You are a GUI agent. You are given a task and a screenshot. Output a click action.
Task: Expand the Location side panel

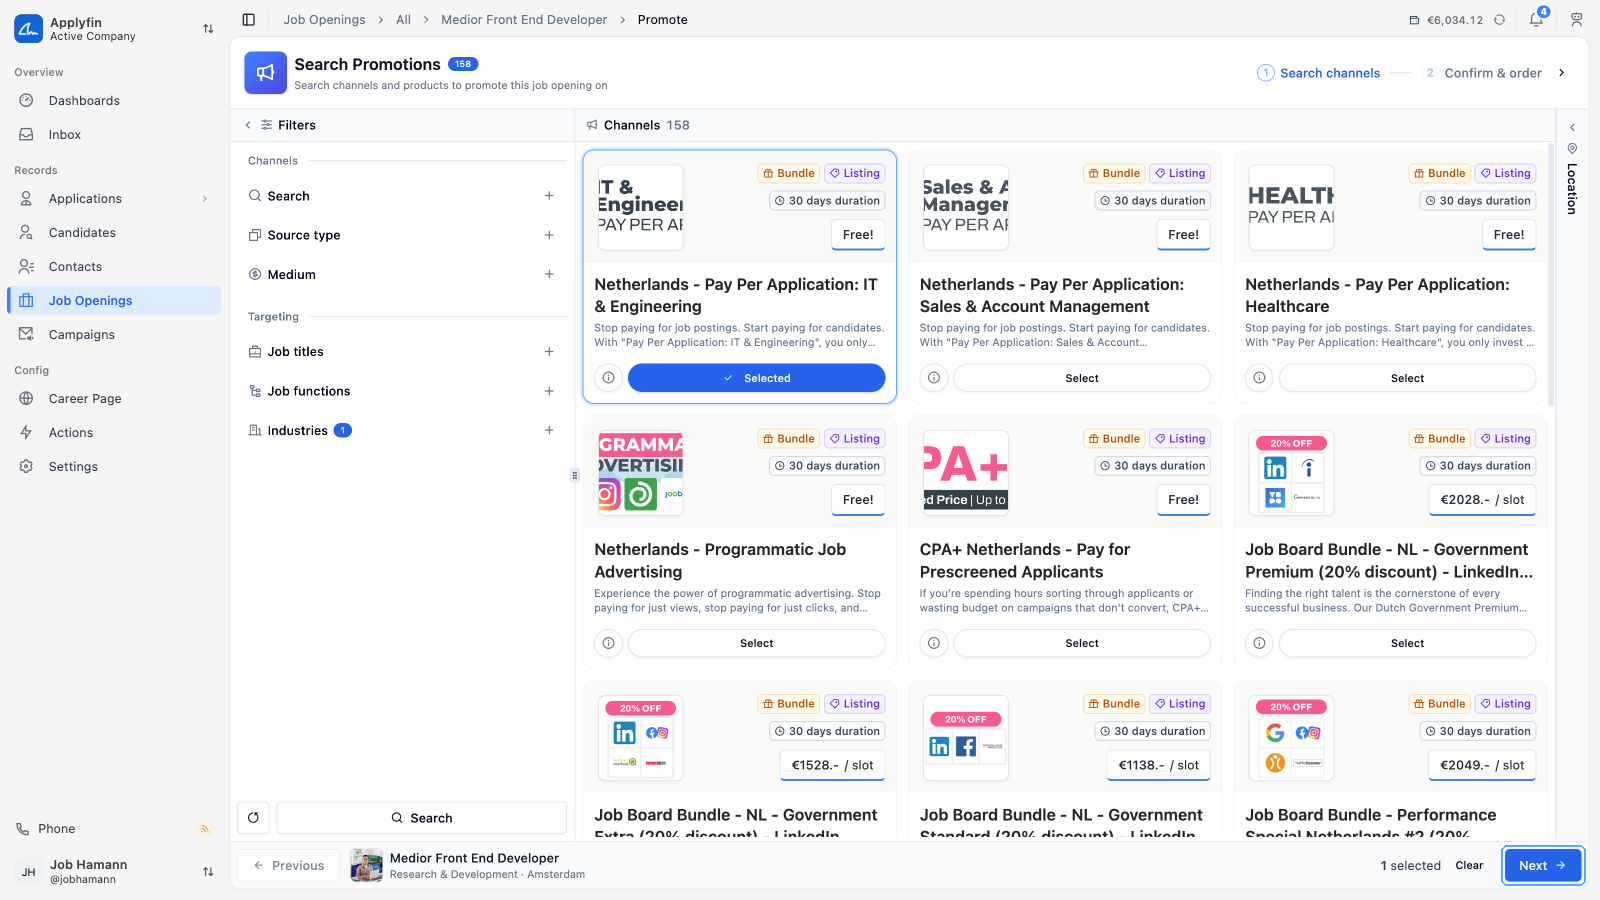pyautogui.click(x=1572, y=127)
